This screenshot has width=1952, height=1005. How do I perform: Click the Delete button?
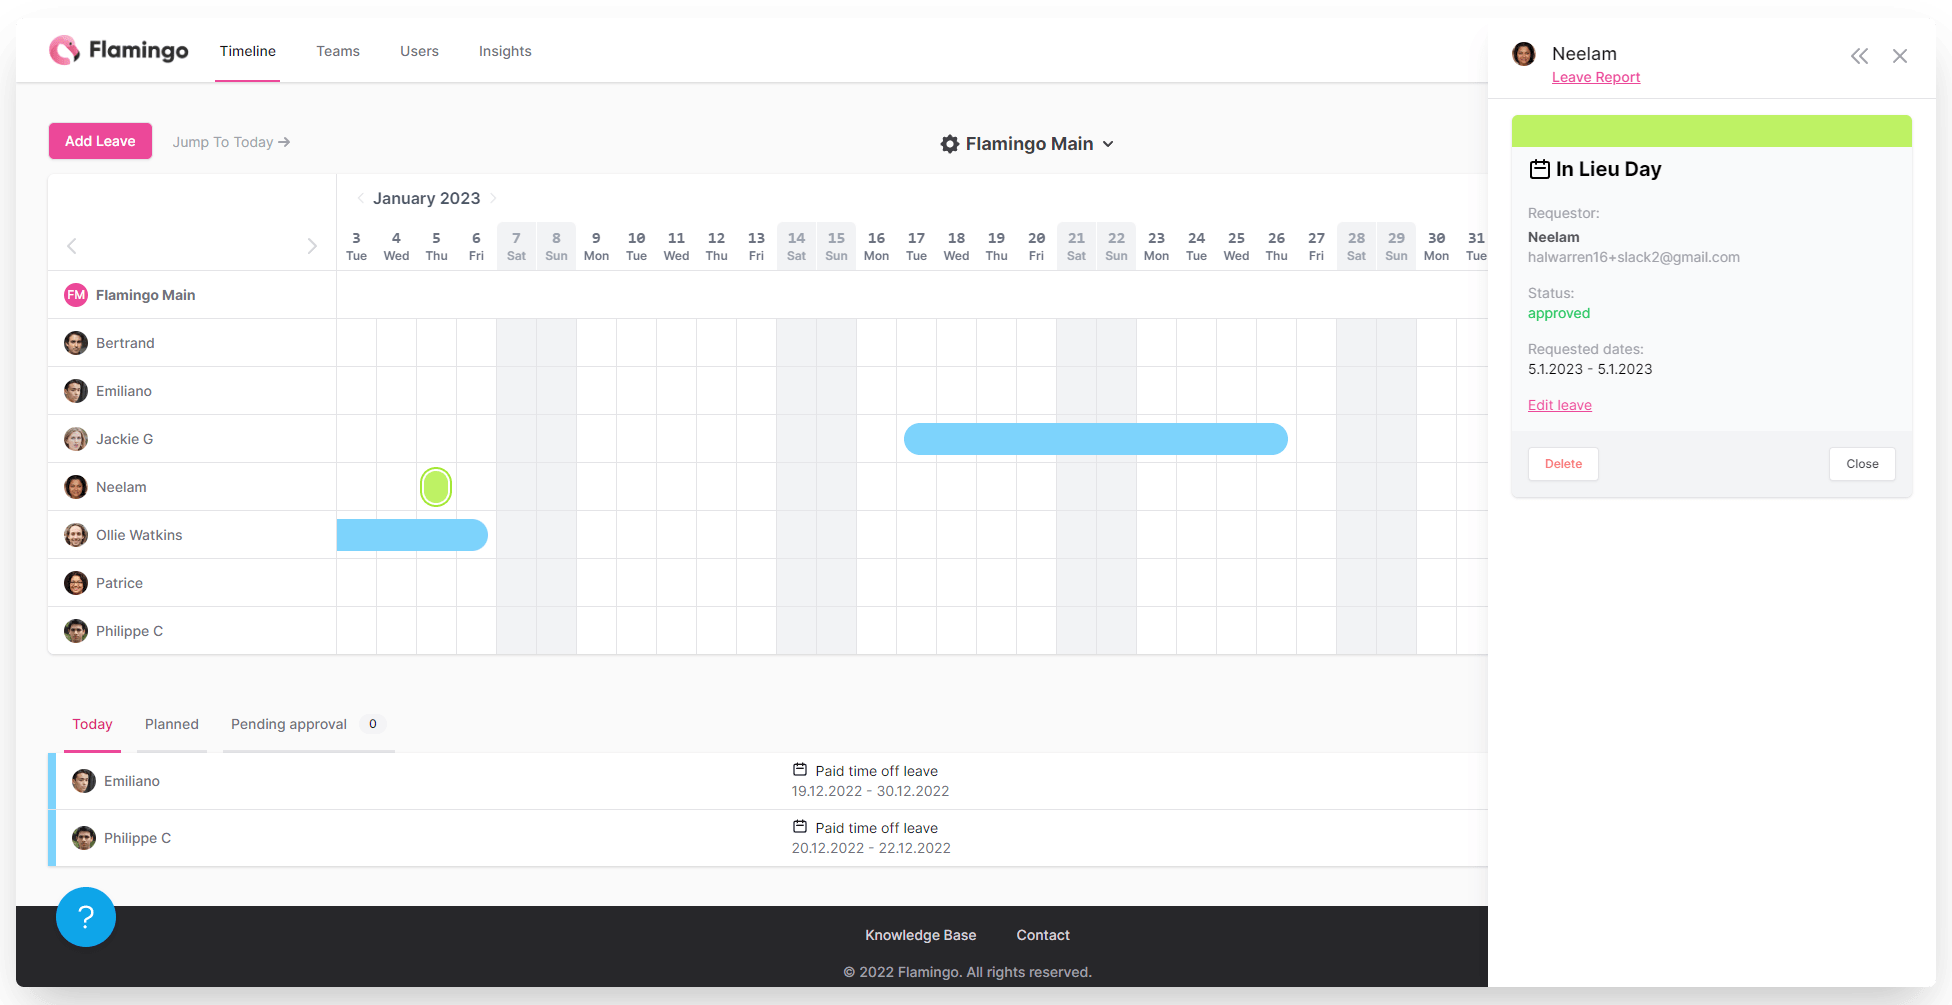pyautogui.click(x=1563, y=464)
